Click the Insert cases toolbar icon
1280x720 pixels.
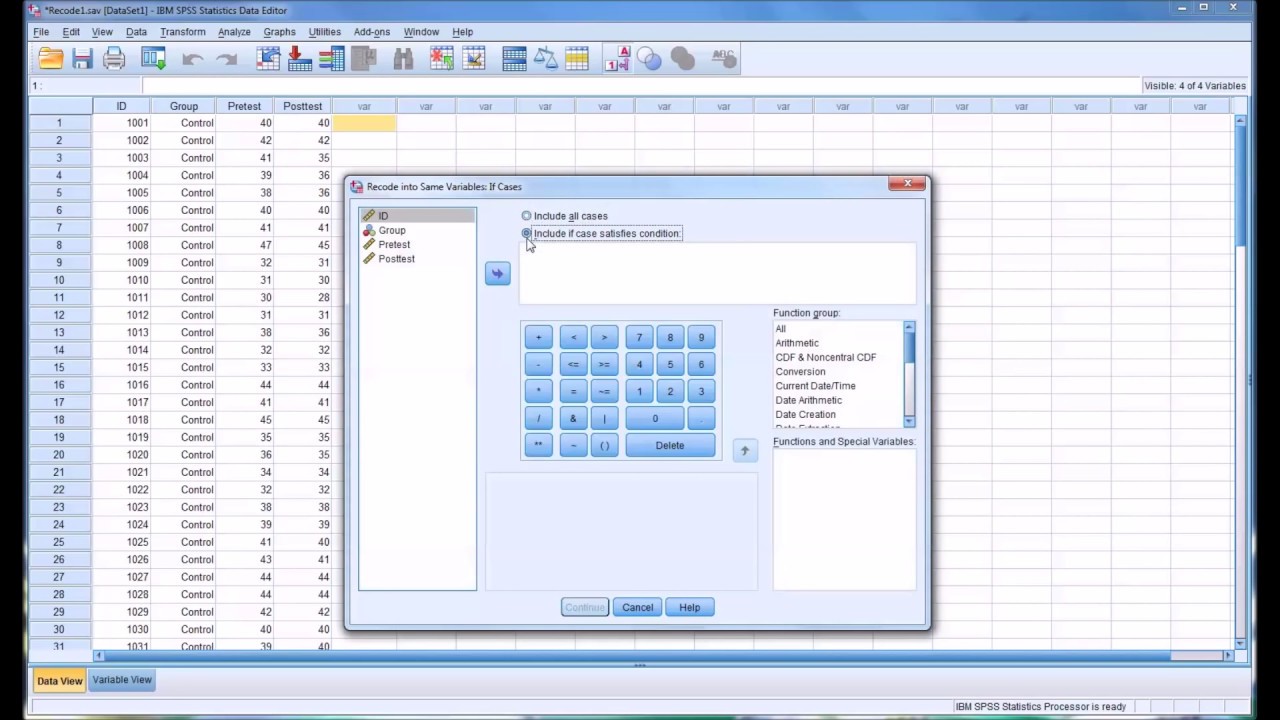click(441, 60)
